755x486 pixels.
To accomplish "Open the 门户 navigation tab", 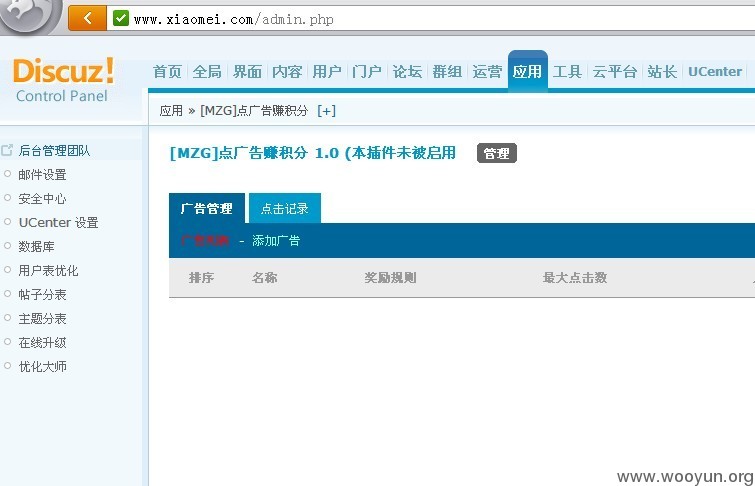I will pyautogui.click(x=367, y=72).
